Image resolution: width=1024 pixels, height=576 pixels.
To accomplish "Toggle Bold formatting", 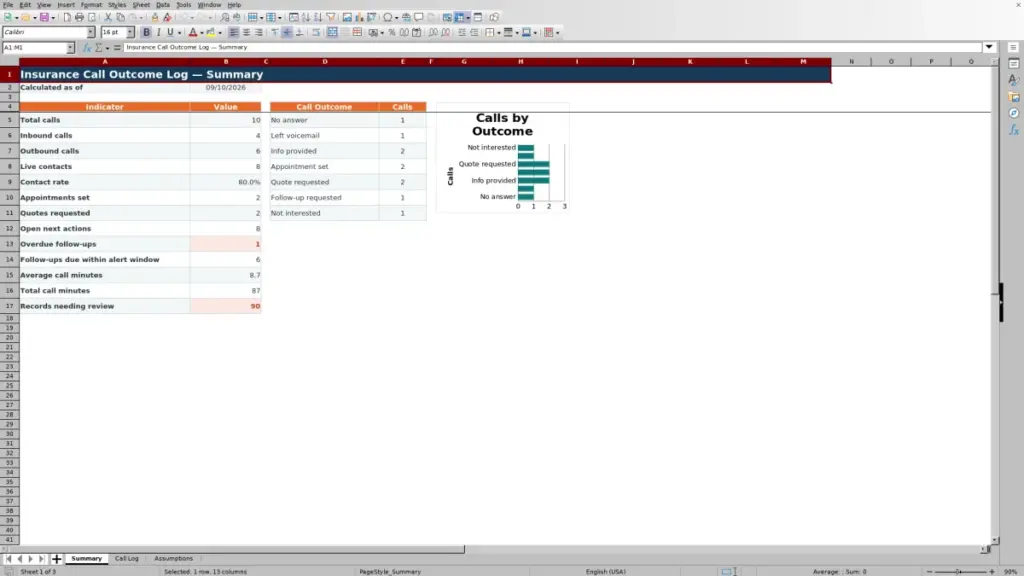I will coord(146,33).
